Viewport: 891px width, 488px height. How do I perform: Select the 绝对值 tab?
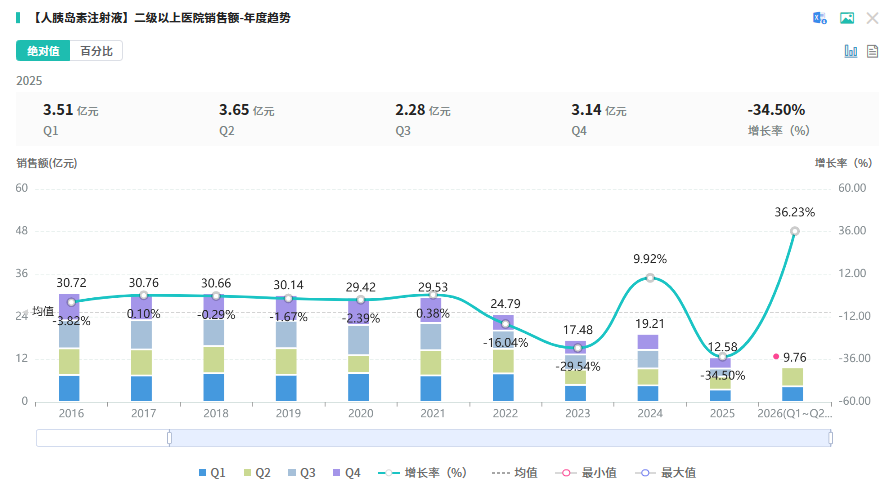[43, 51]
